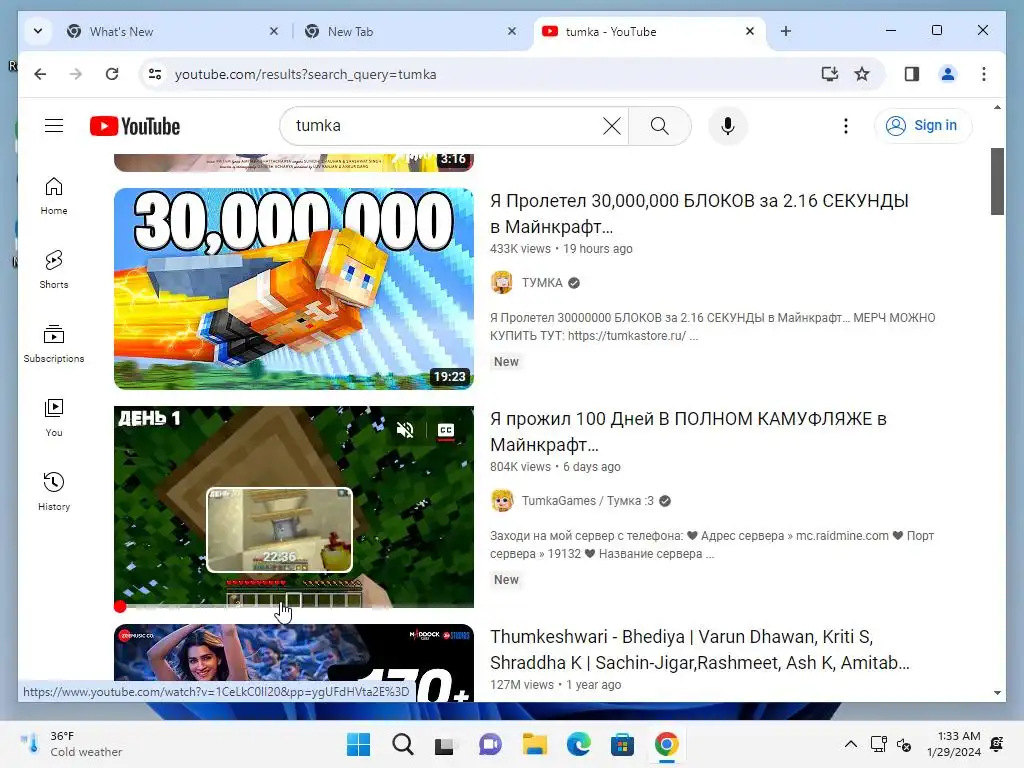Go to Home in the sidebar
Viewport: 1024px width, 768px height.
(x=54, y=196)
